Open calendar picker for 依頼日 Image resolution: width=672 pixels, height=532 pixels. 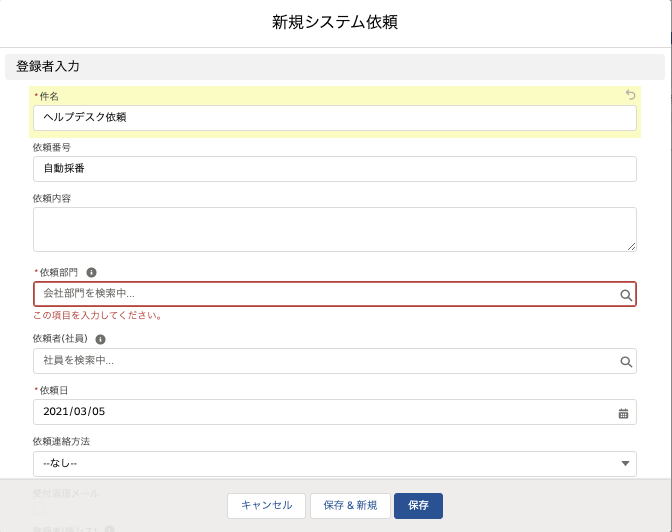pyautogui.click(x=623, y=413)
